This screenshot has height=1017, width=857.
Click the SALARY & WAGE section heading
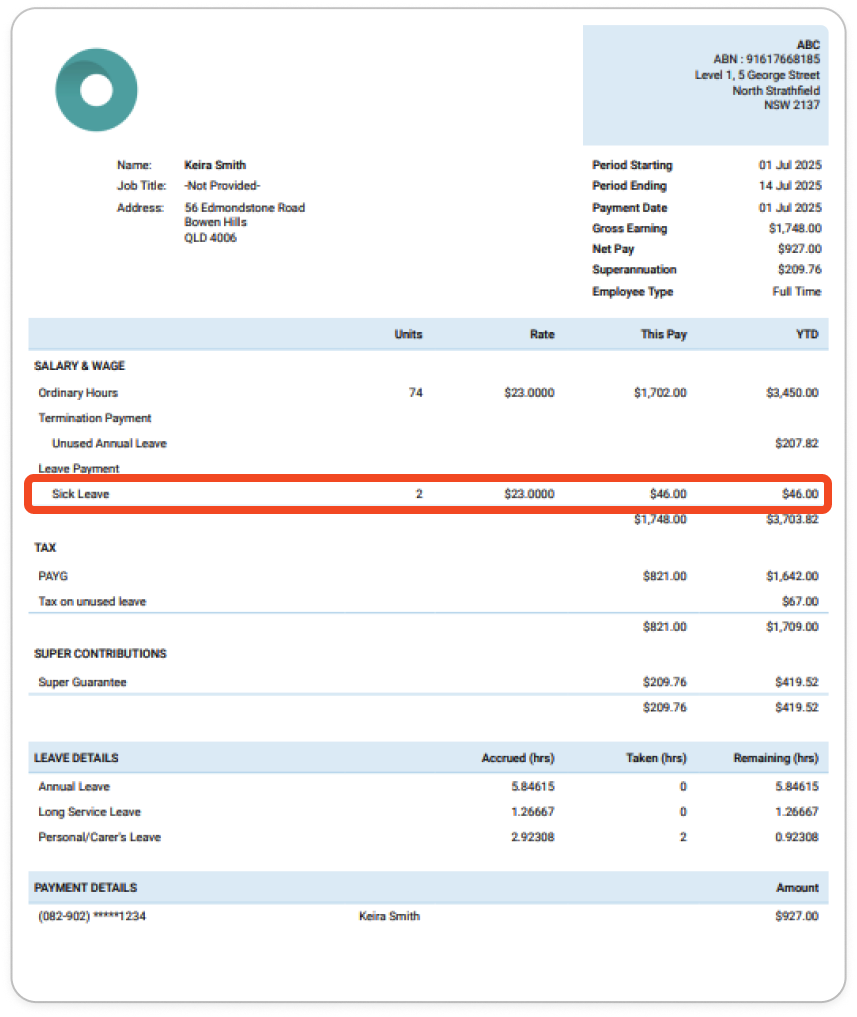(79, 366)
